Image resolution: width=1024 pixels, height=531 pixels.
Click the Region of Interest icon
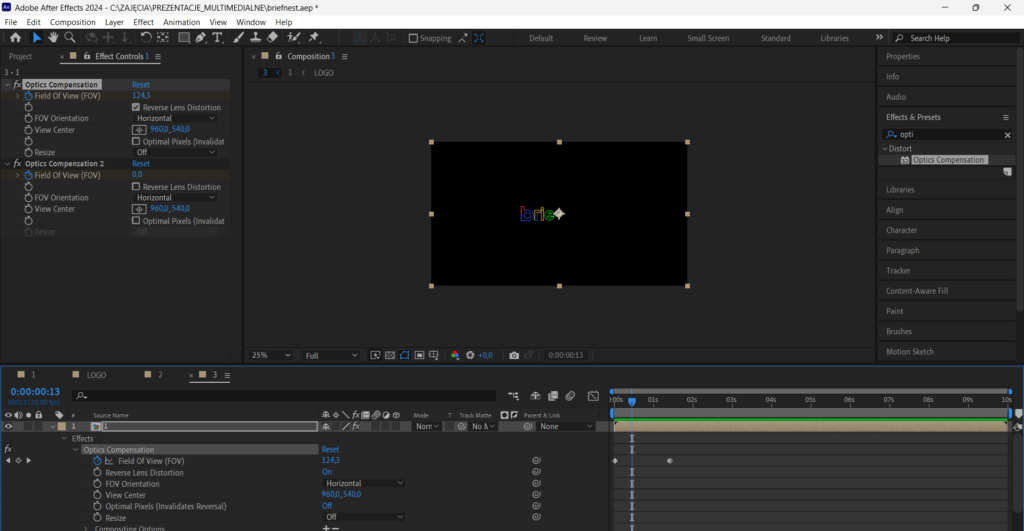pyautogui.click(x=419, y=355)
